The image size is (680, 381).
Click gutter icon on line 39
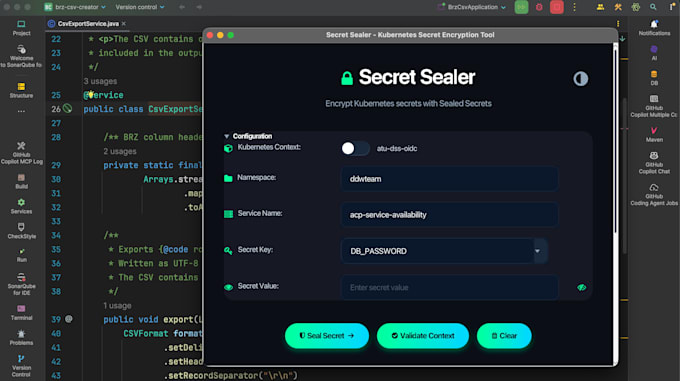[69, 319]
